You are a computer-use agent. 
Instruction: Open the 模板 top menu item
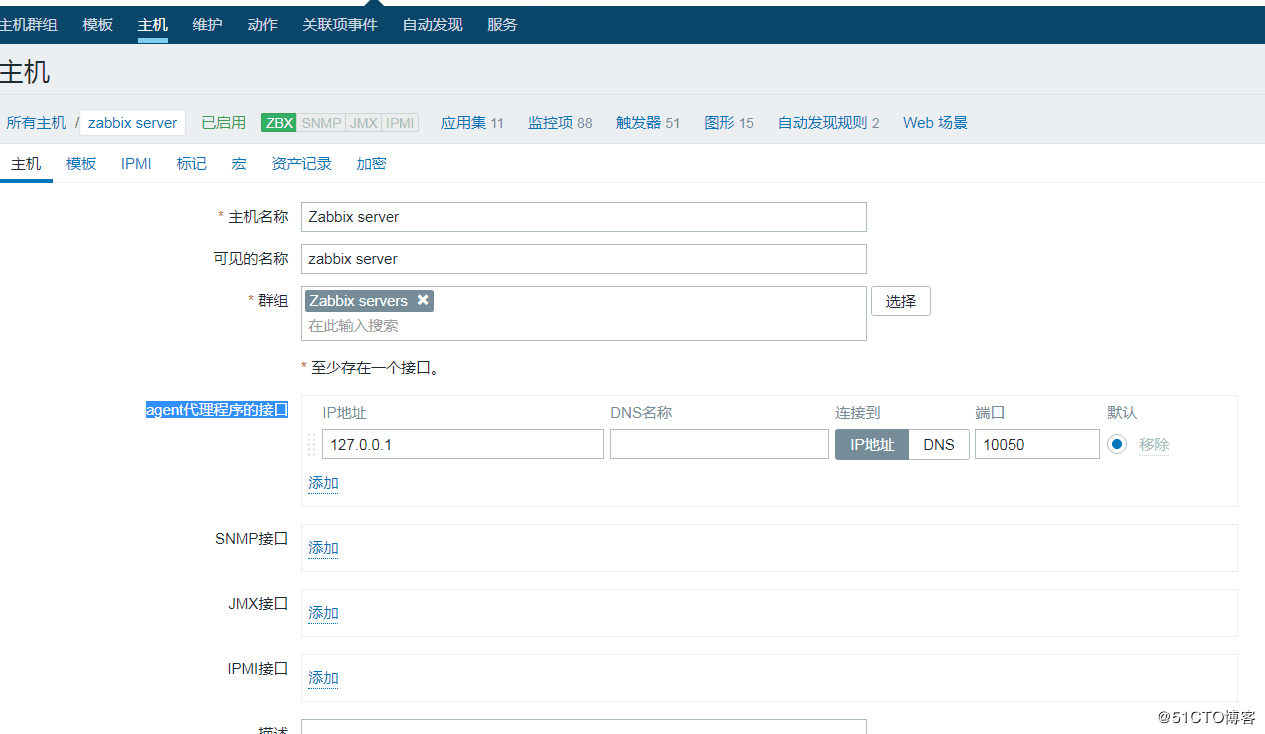(98, 24)
